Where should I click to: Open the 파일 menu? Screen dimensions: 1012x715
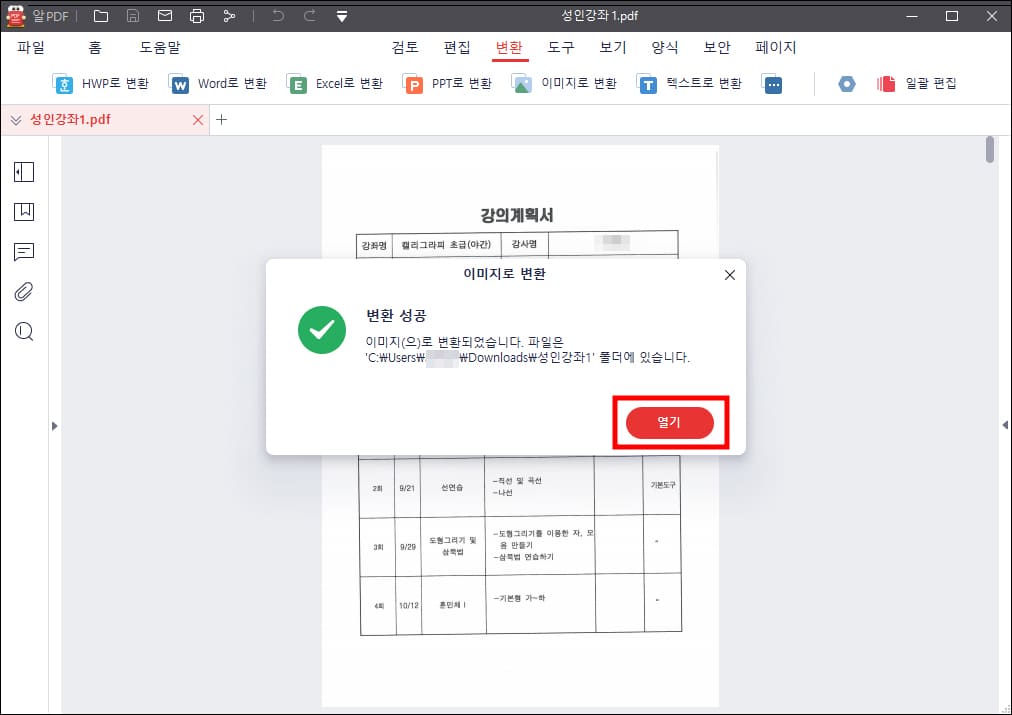point(31,47)
